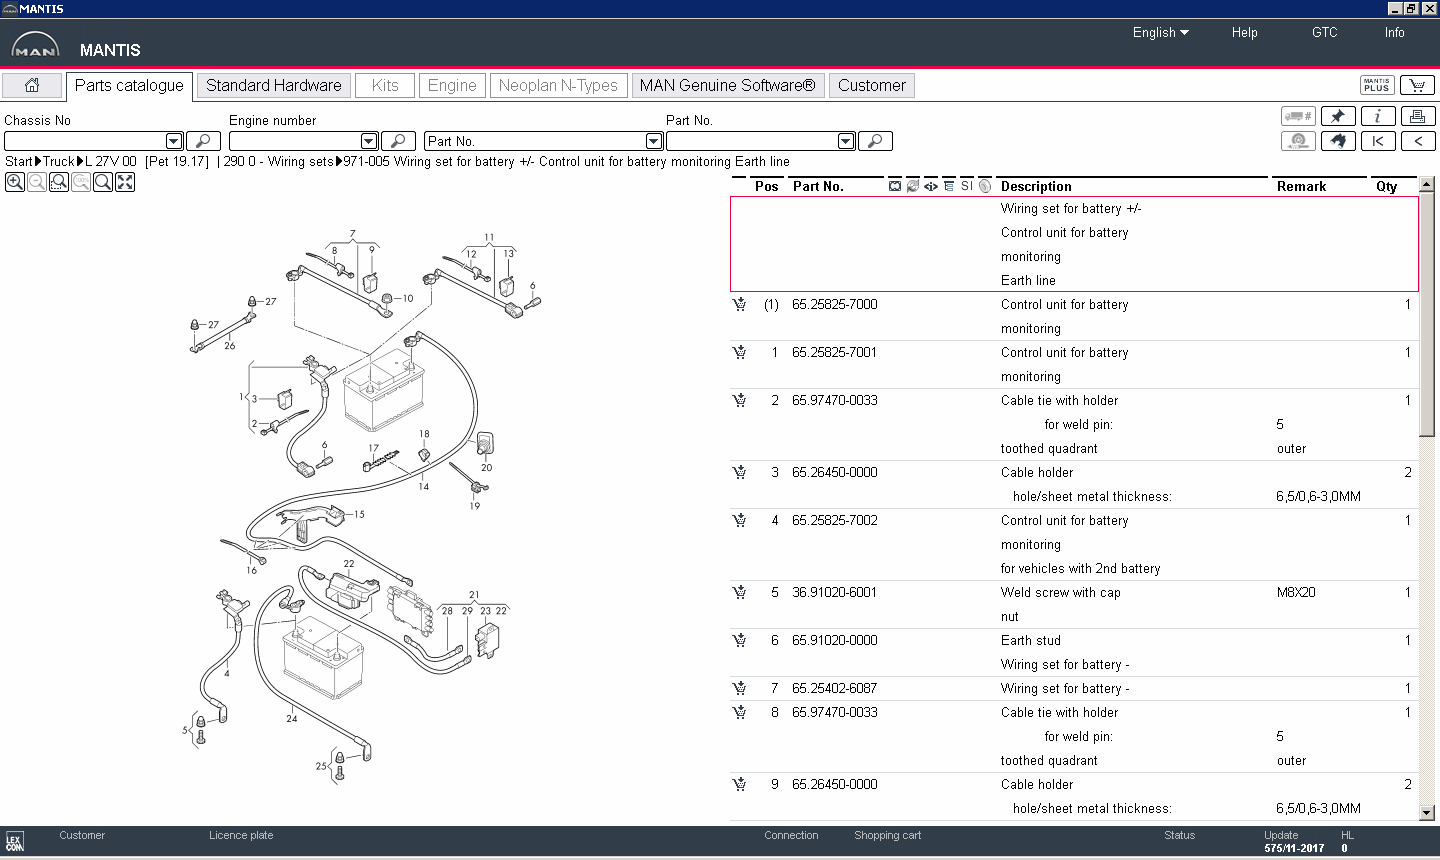Open the shopping cart icon
This screenshot has height=860, width=1440.
(1417, 85)
